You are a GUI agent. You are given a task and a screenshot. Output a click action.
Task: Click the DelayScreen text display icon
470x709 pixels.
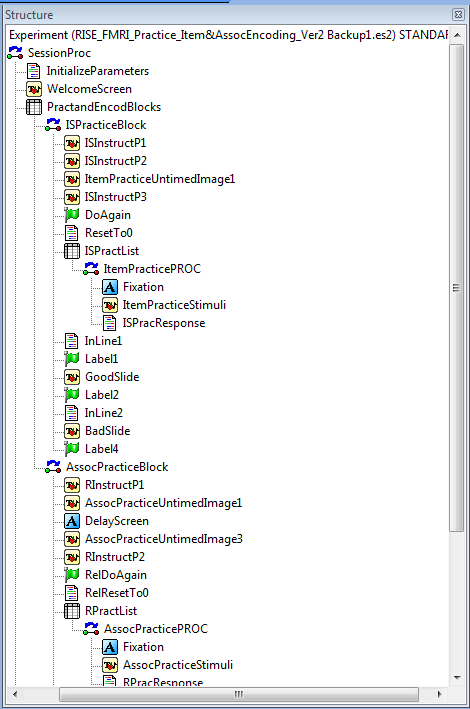pos(72,521)
